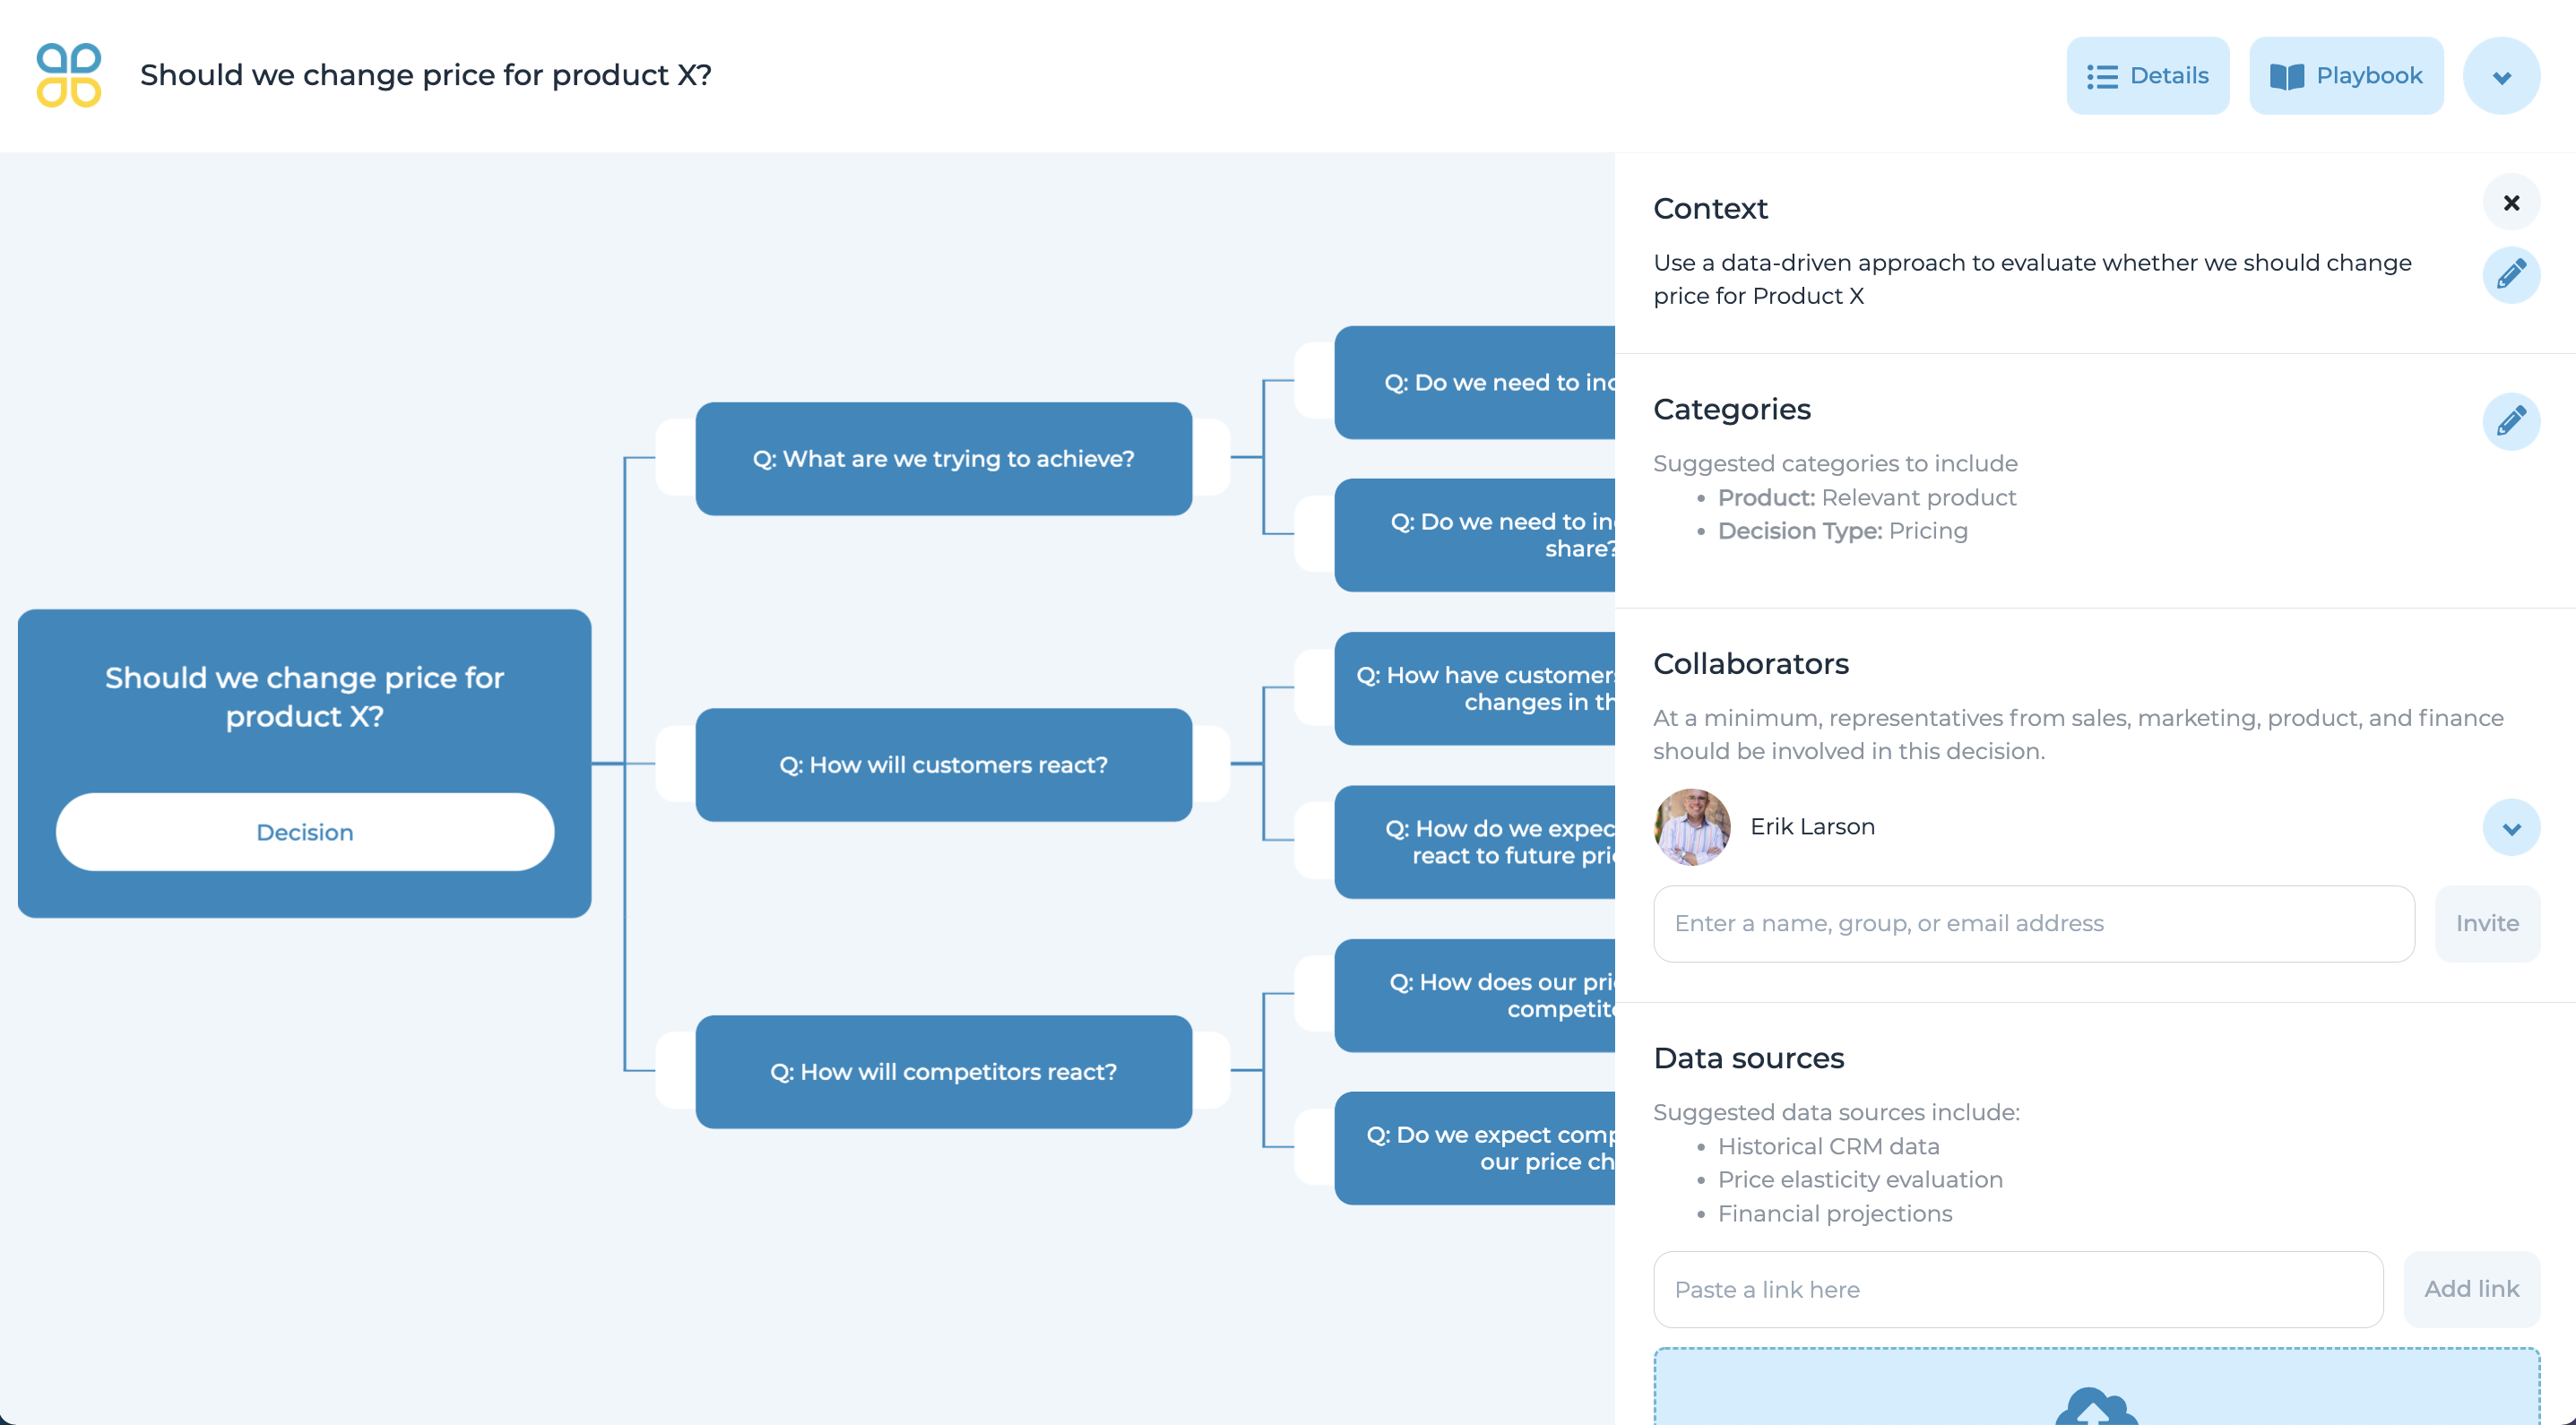Click the four-leaf app logo icon
This screenshot has width=2576, height=1425.
[x=68, y=75]
